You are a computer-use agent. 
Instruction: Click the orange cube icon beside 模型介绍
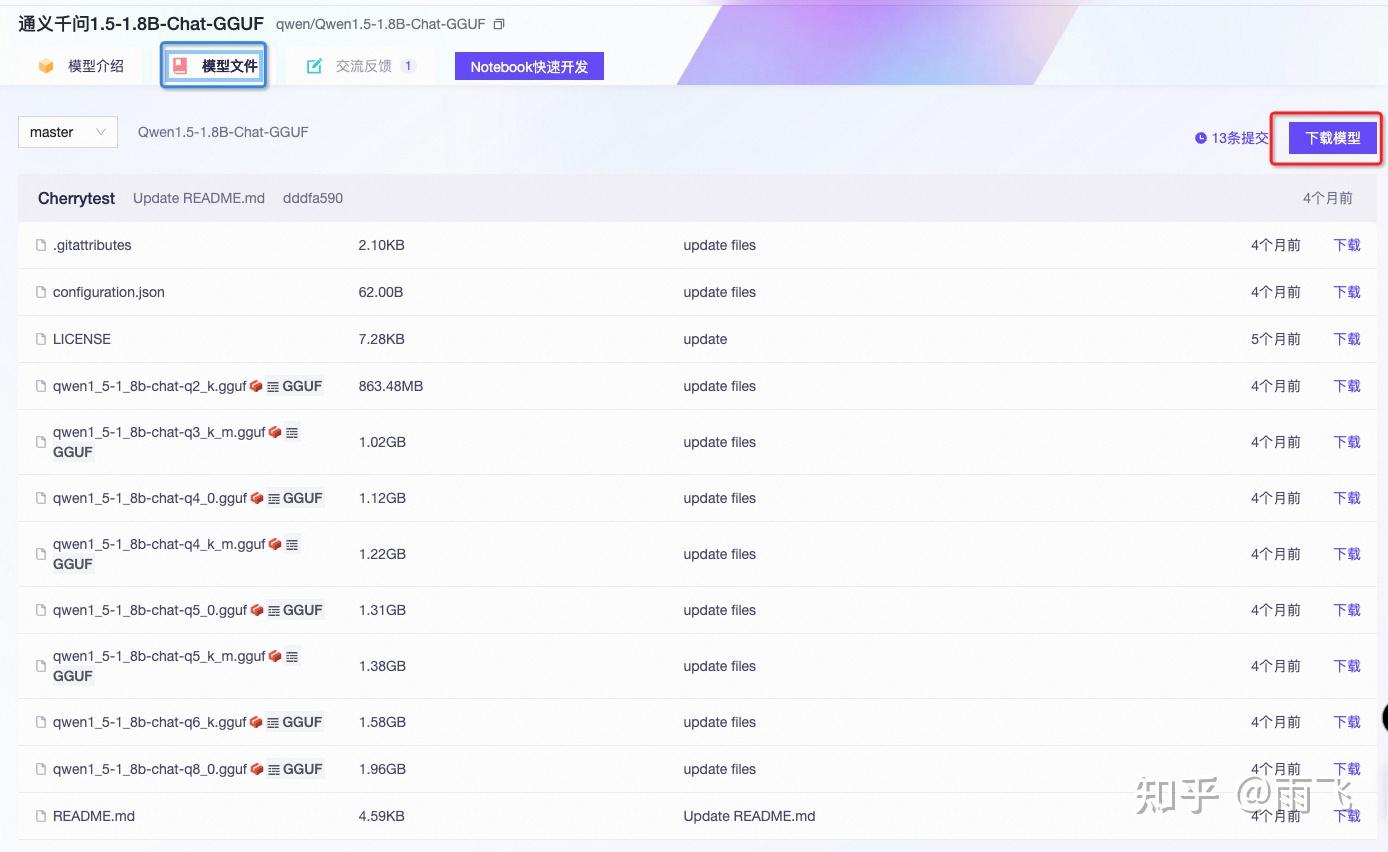[x=46, y=65]
